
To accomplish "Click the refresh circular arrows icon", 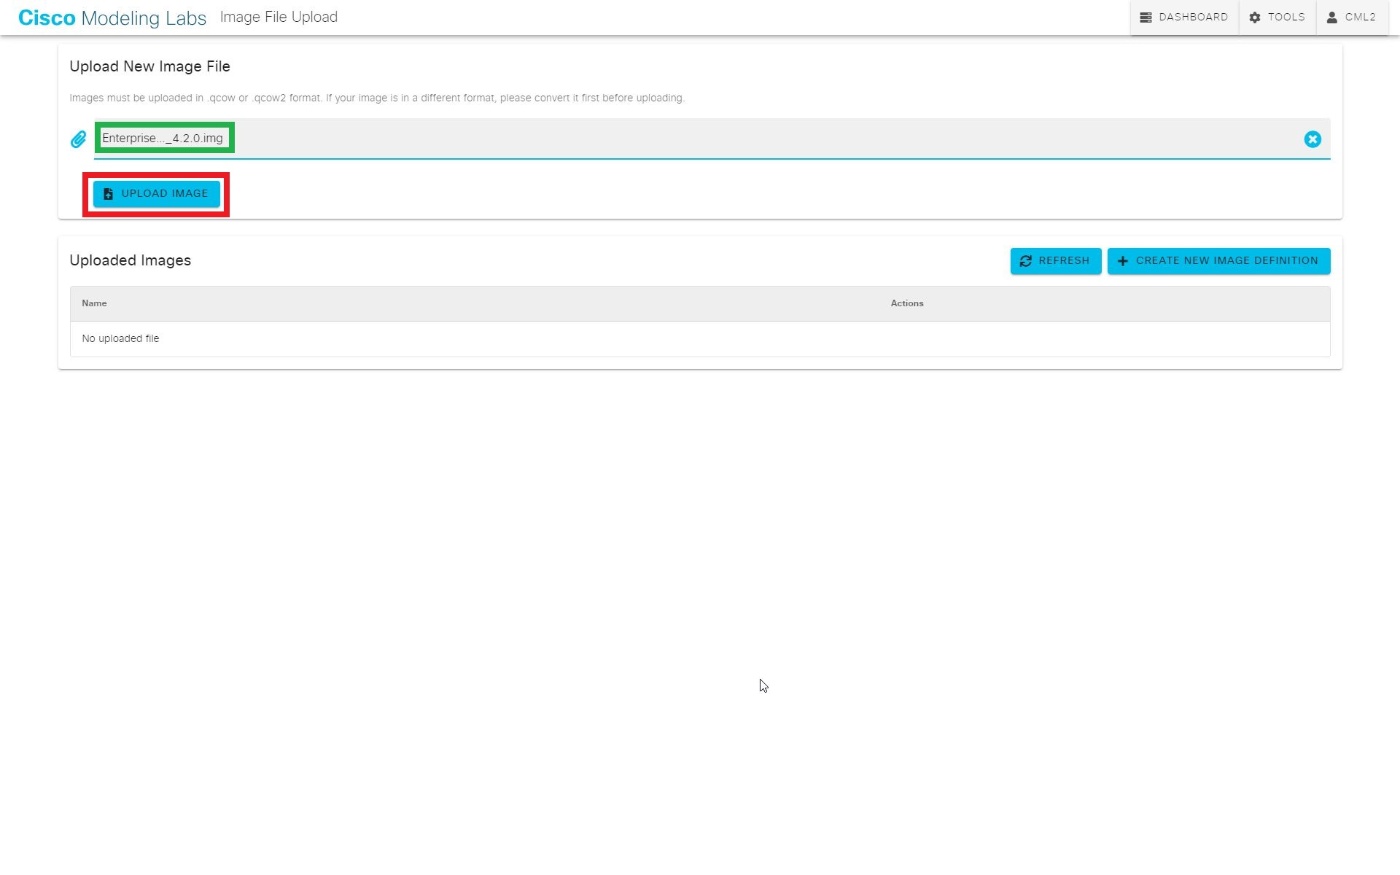I will click(x=1026, y=260).
